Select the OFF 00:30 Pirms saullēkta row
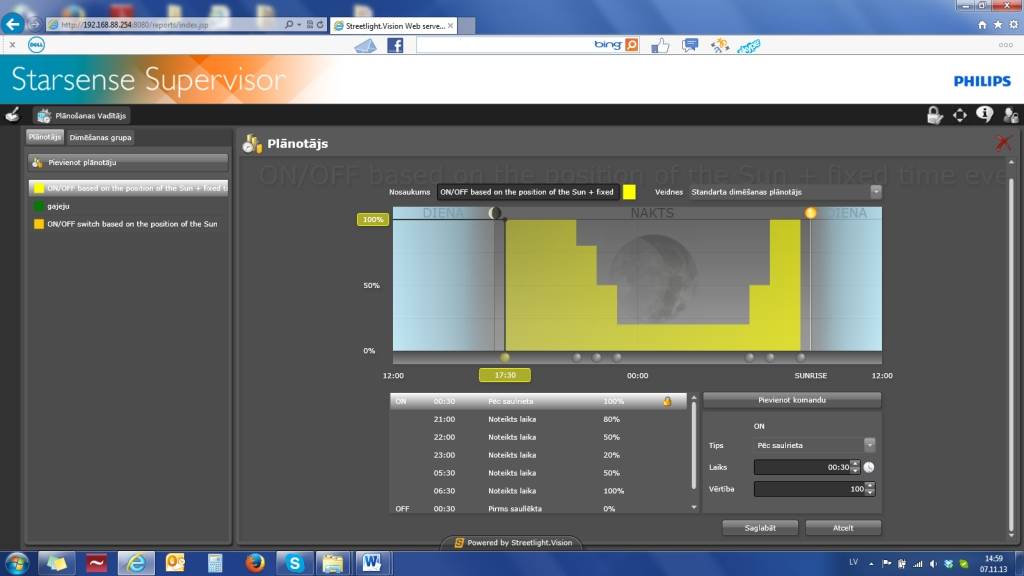This screenshot has width=1024, height=576. coord(538,507)
